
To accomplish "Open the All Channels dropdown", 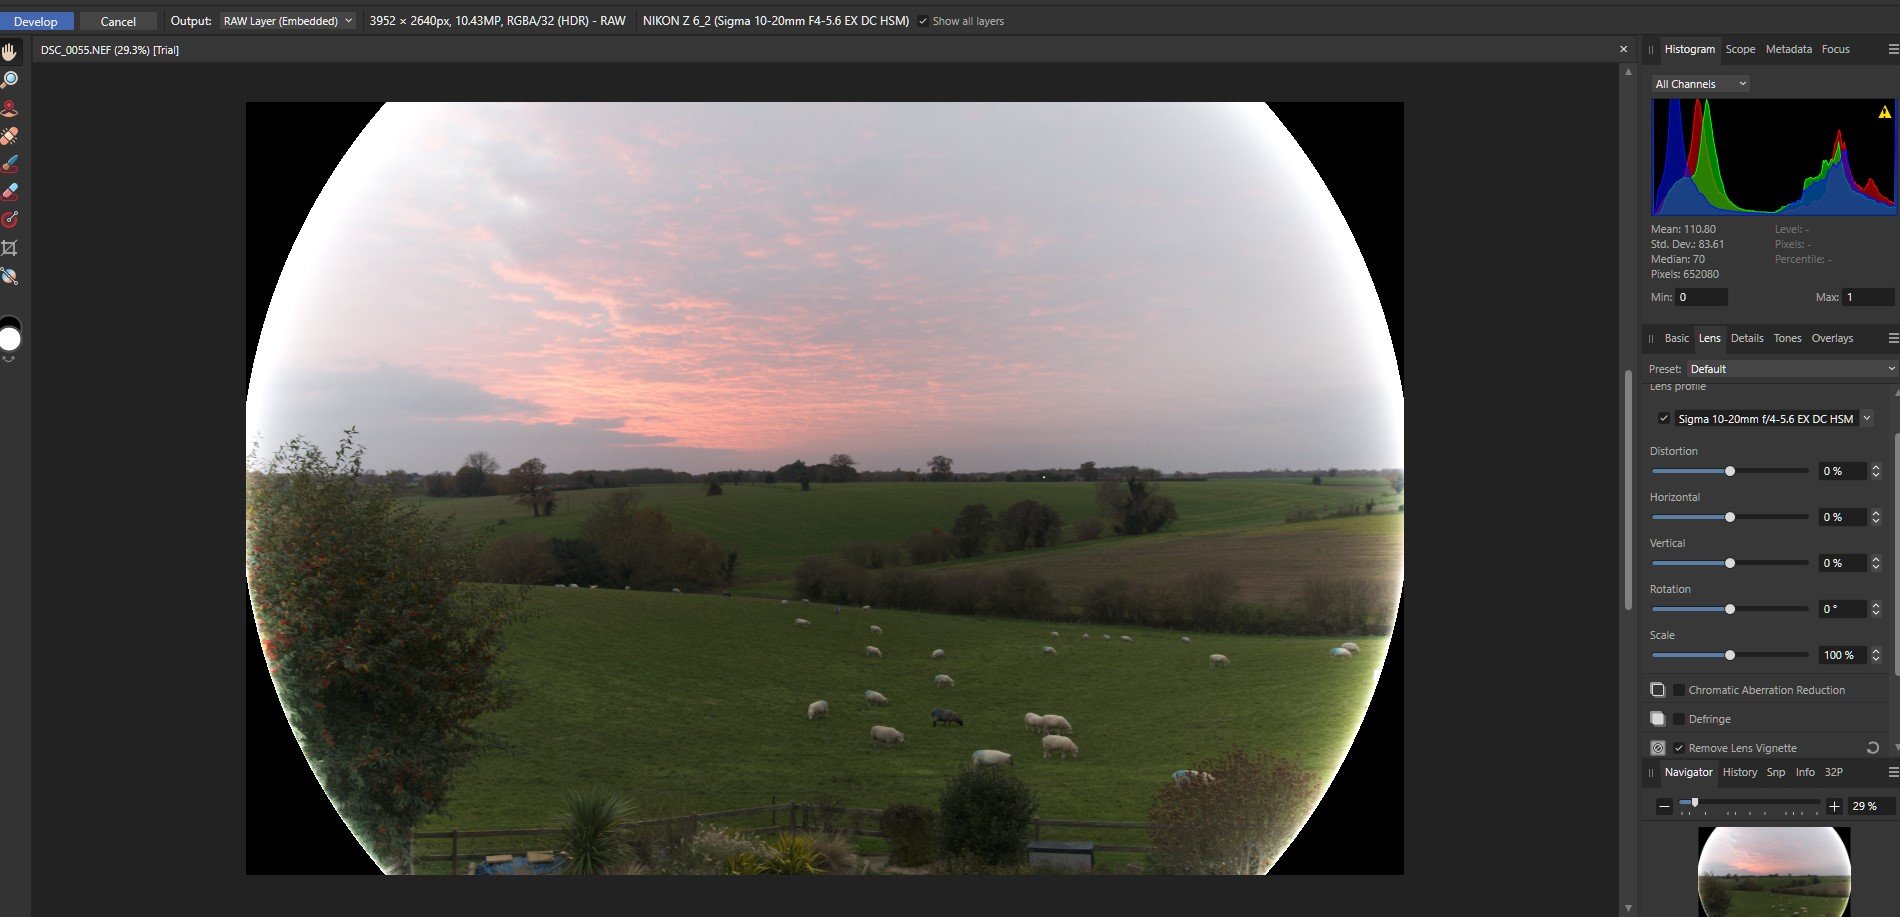I will [1700, 84].
